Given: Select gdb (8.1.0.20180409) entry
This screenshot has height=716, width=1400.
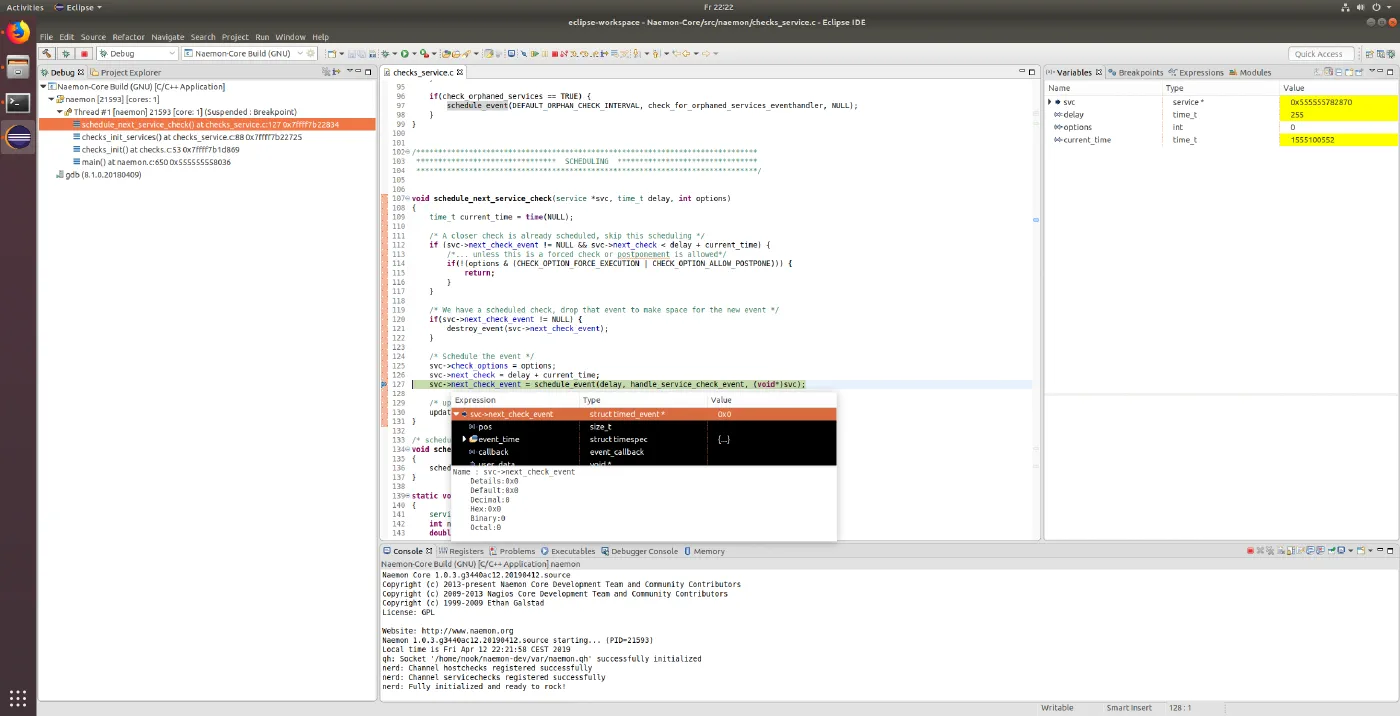Looking at the screenshot, I should 98,175.
